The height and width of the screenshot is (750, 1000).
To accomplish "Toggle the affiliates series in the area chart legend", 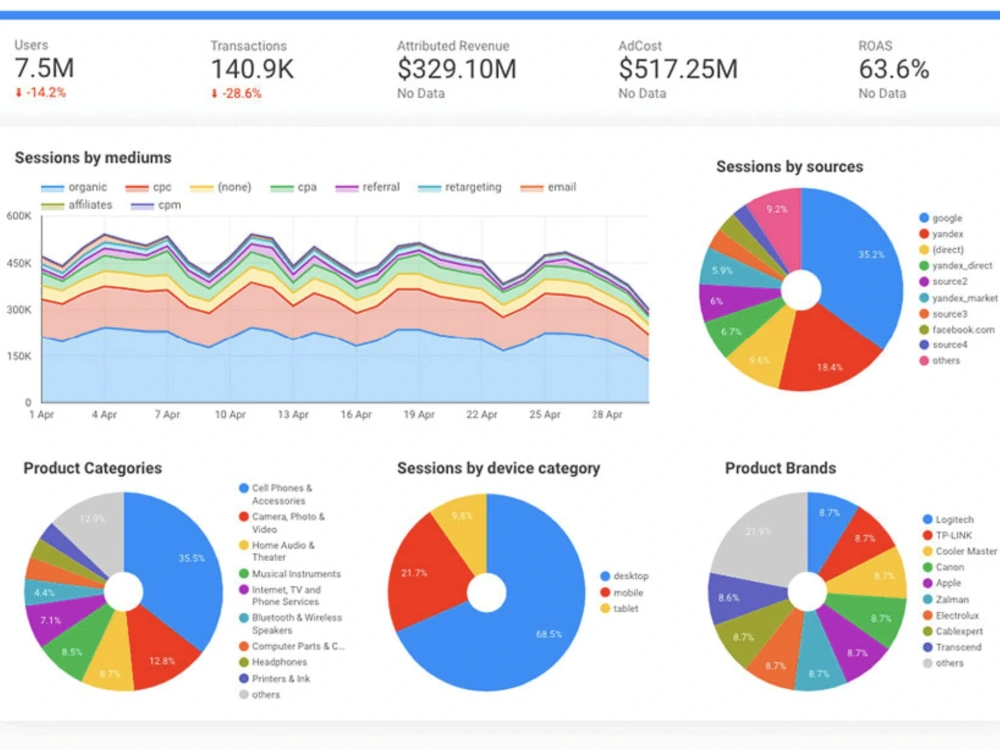I will coord(55,204).
